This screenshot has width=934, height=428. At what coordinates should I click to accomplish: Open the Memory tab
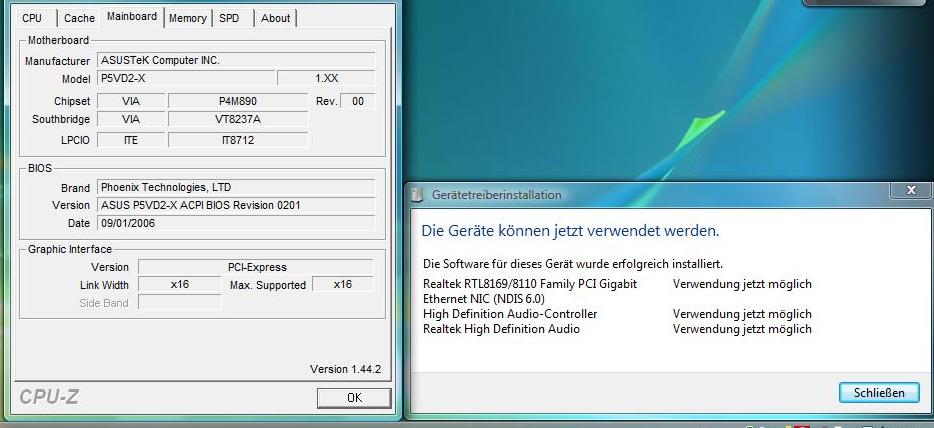[x=188, y=18]
